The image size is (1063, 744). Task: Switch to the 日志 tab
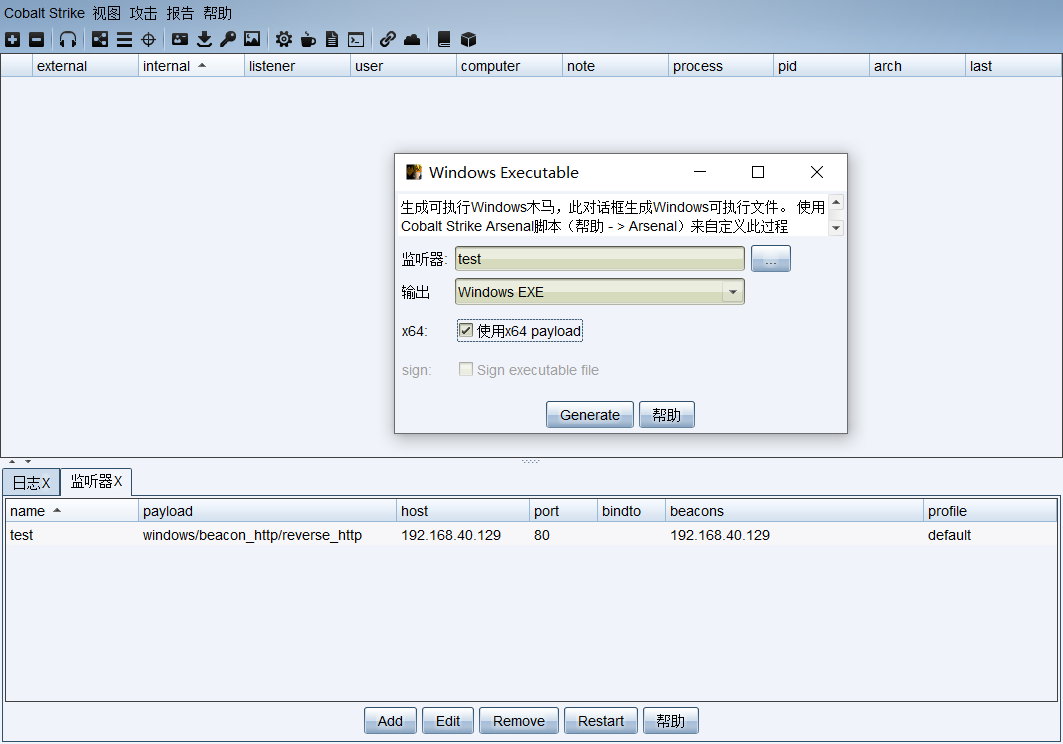coord(31,482)
